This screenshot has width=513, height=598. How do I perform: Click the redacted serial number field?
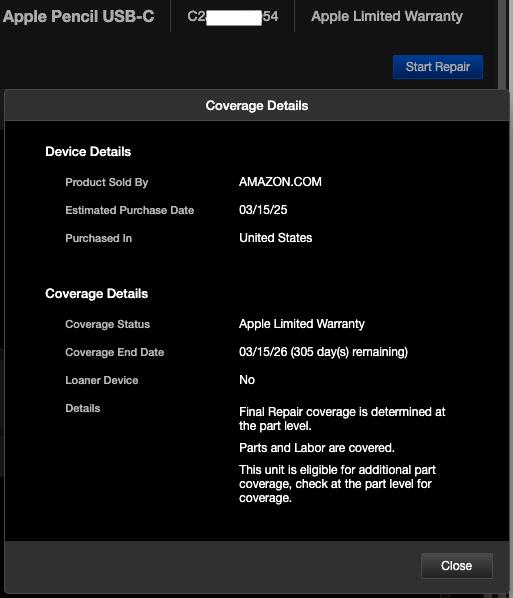(x=233, y=17)
